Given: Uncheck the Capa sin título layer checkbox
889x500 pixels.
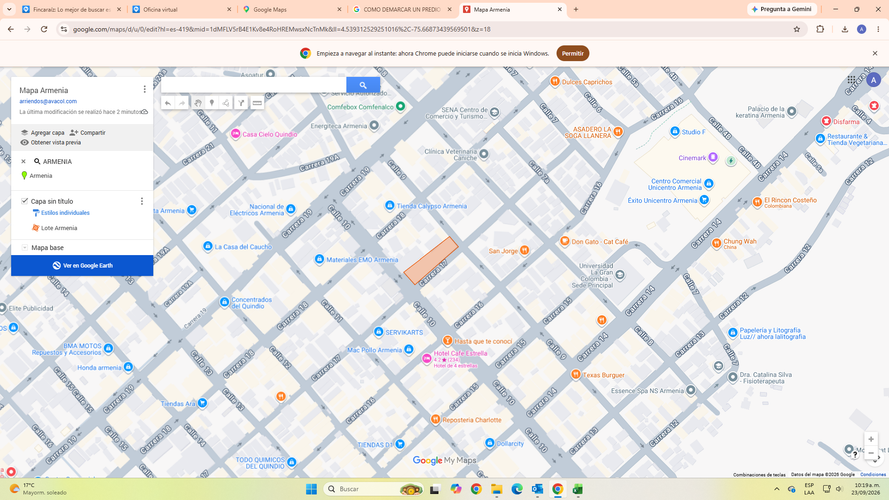Looking at the screenshot, I should click(x=24, y=201).
